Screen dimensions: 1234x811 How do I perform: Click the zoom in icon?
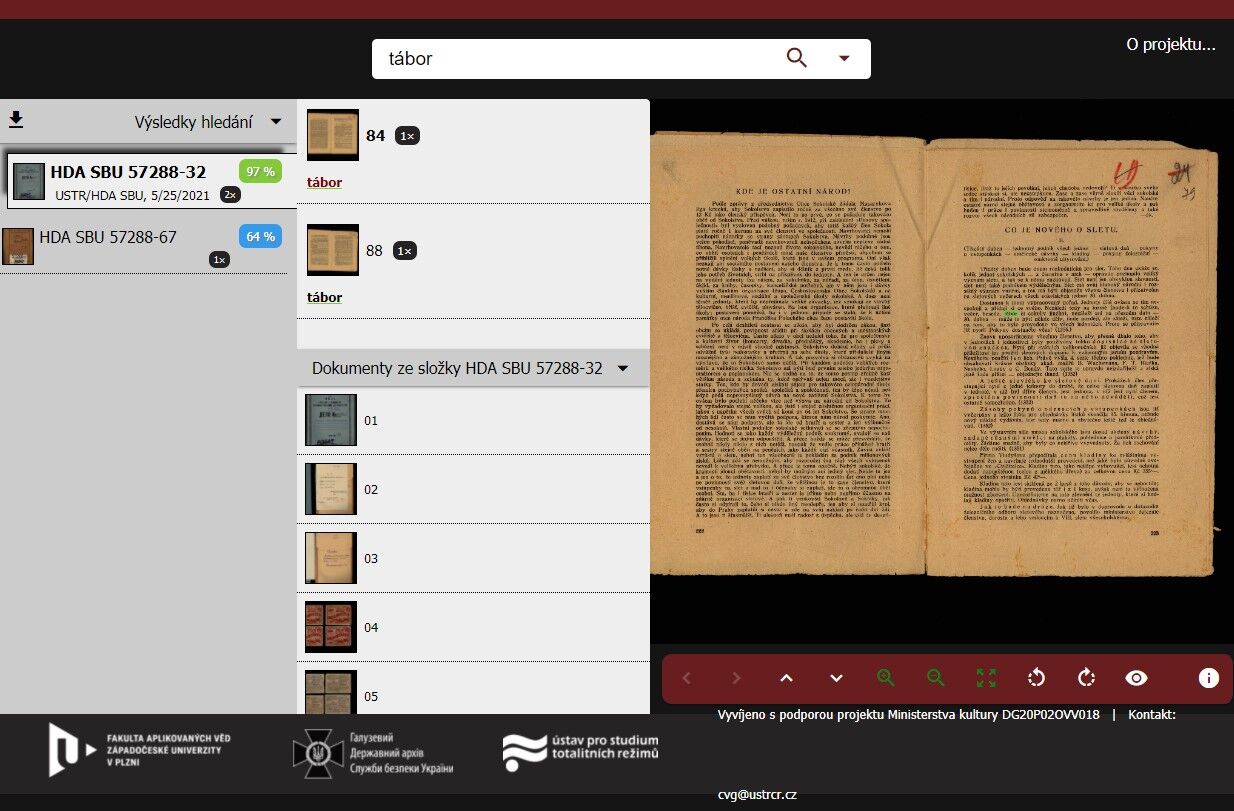885,678
